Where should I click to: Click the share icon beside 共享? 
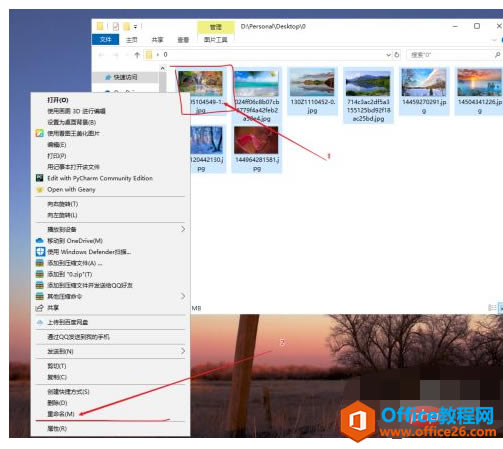click(x=39, y=308)
